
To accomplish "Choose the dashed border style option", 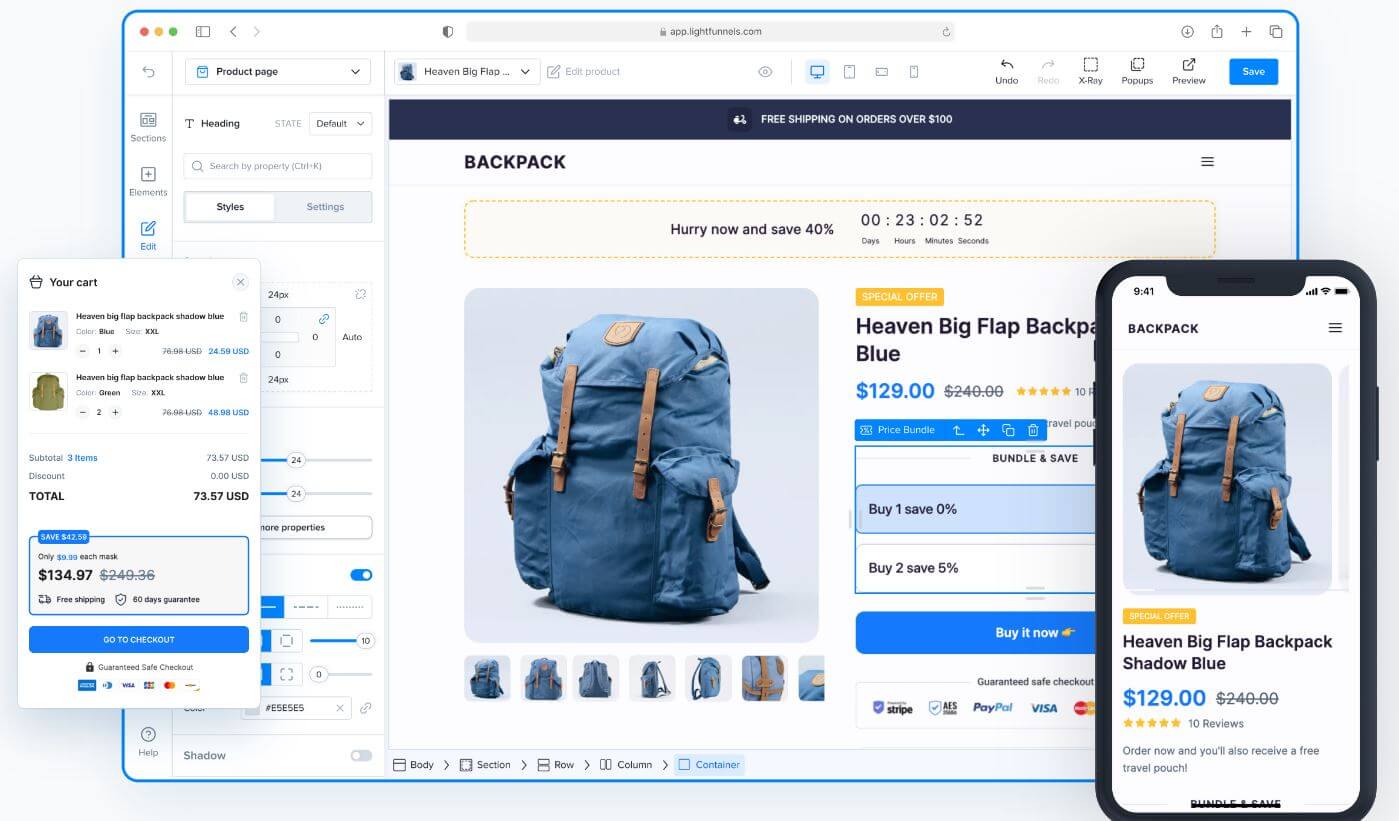I will [x=306, y=607].
